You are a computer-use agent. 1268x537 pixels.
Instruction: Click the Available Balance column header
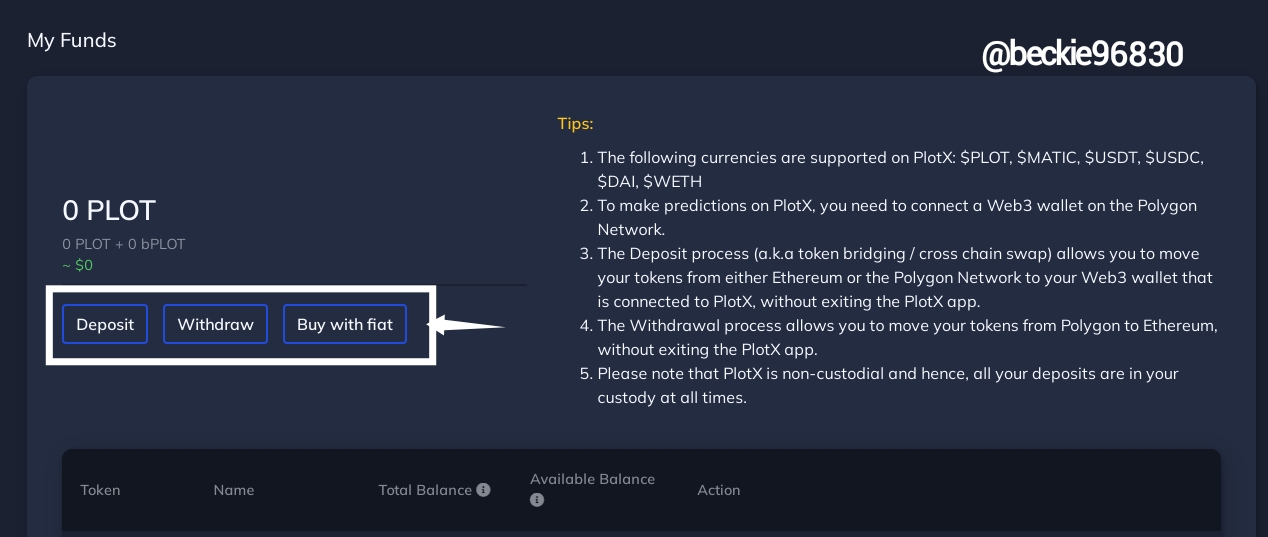click(592, 479)
